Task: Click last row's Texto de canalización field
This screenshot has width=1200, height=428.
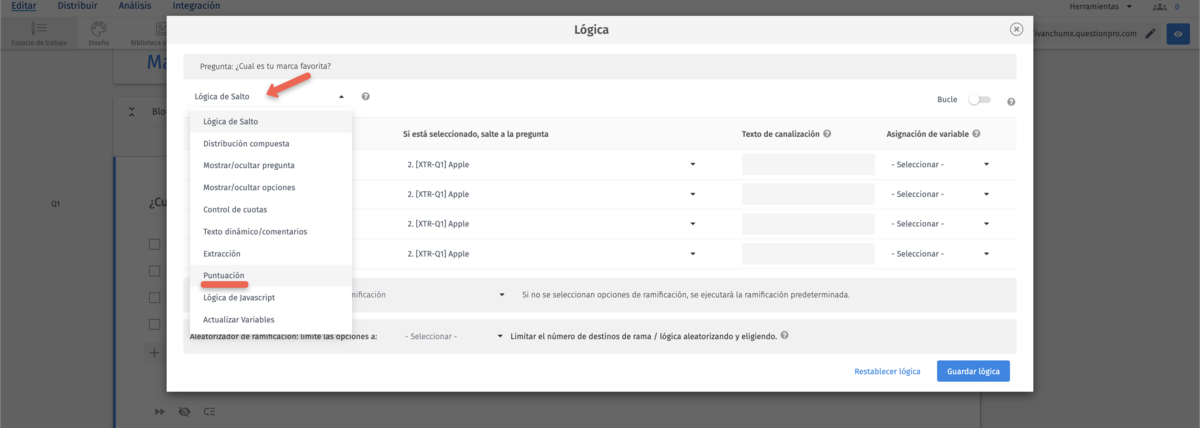Action: point(808,254)
